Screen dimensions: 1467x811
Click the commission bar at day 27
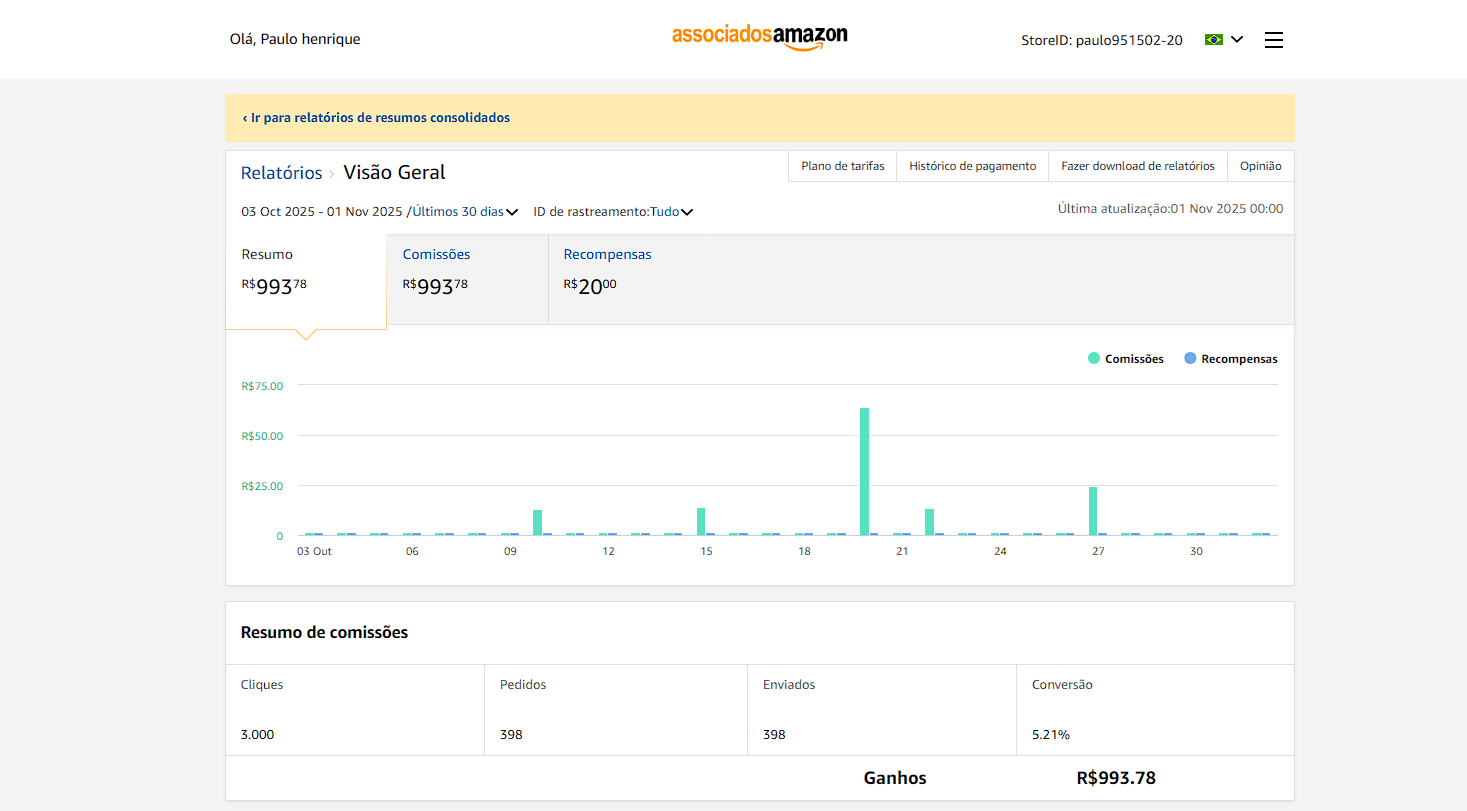(x=1093, y=511)
